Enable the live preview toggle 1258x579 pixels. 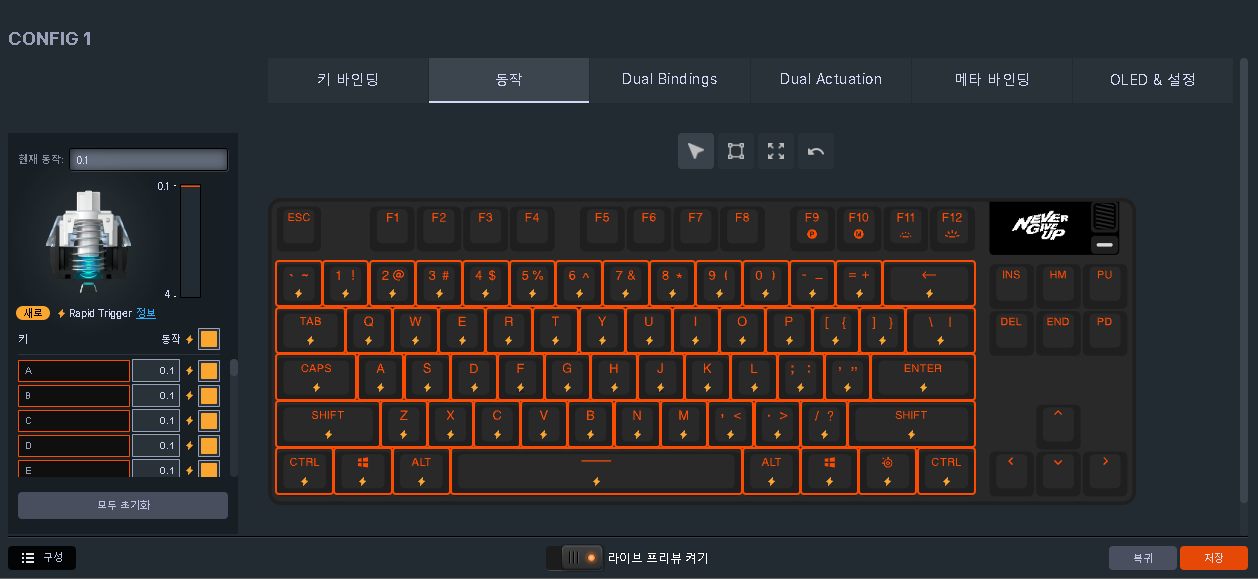coord(575,558)
